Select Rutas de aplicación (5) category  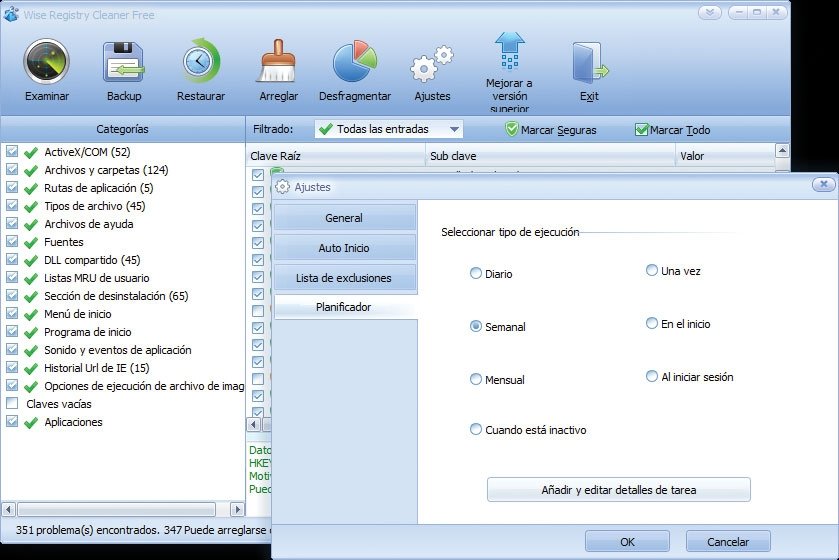click(98, 188)
